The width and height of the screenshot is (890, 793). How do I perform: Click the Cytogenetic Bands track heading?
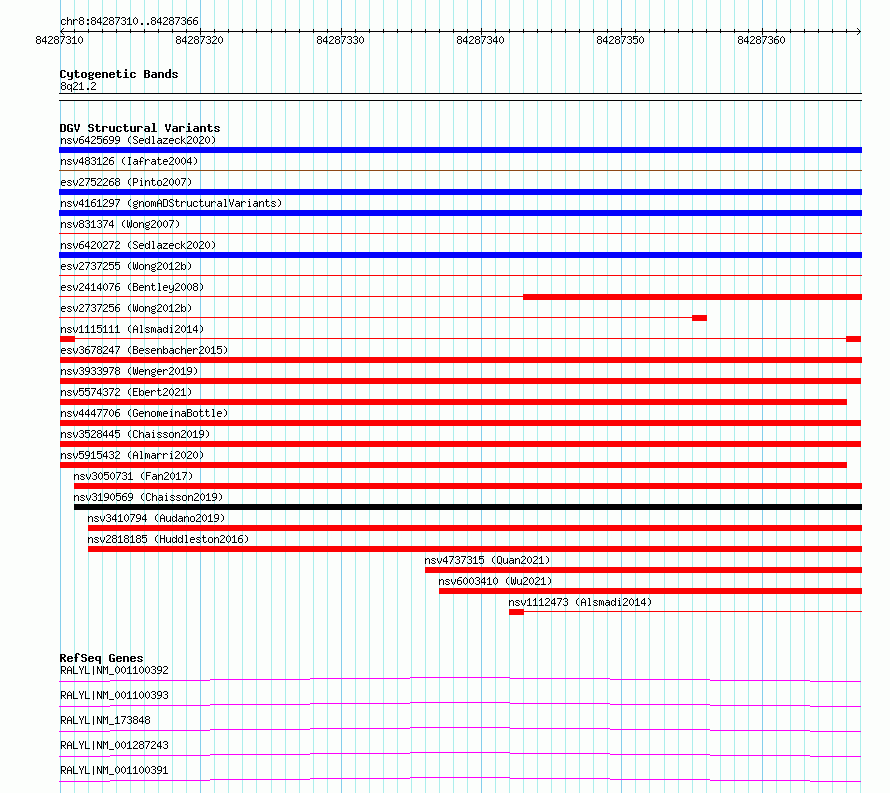119,74
